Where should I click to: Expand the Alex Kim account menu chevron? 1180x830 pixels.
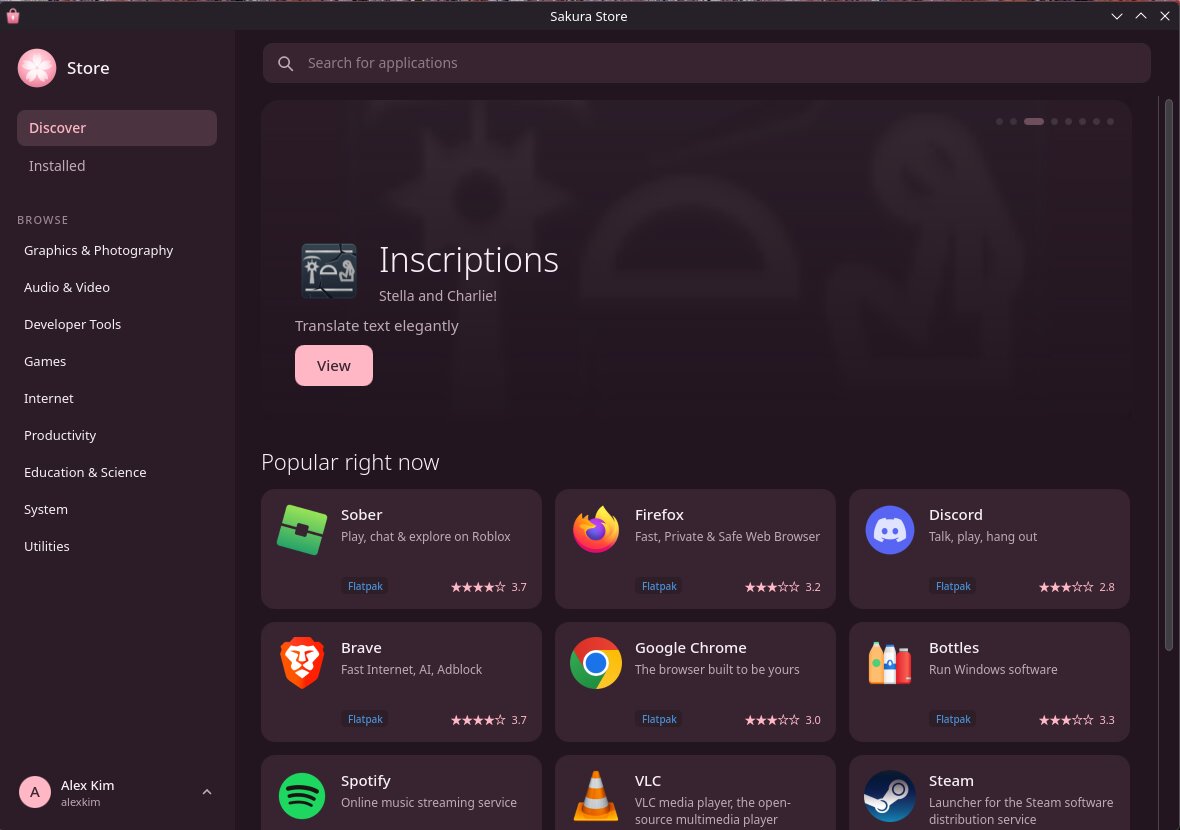pyautogui.click(x=207, y=792)
